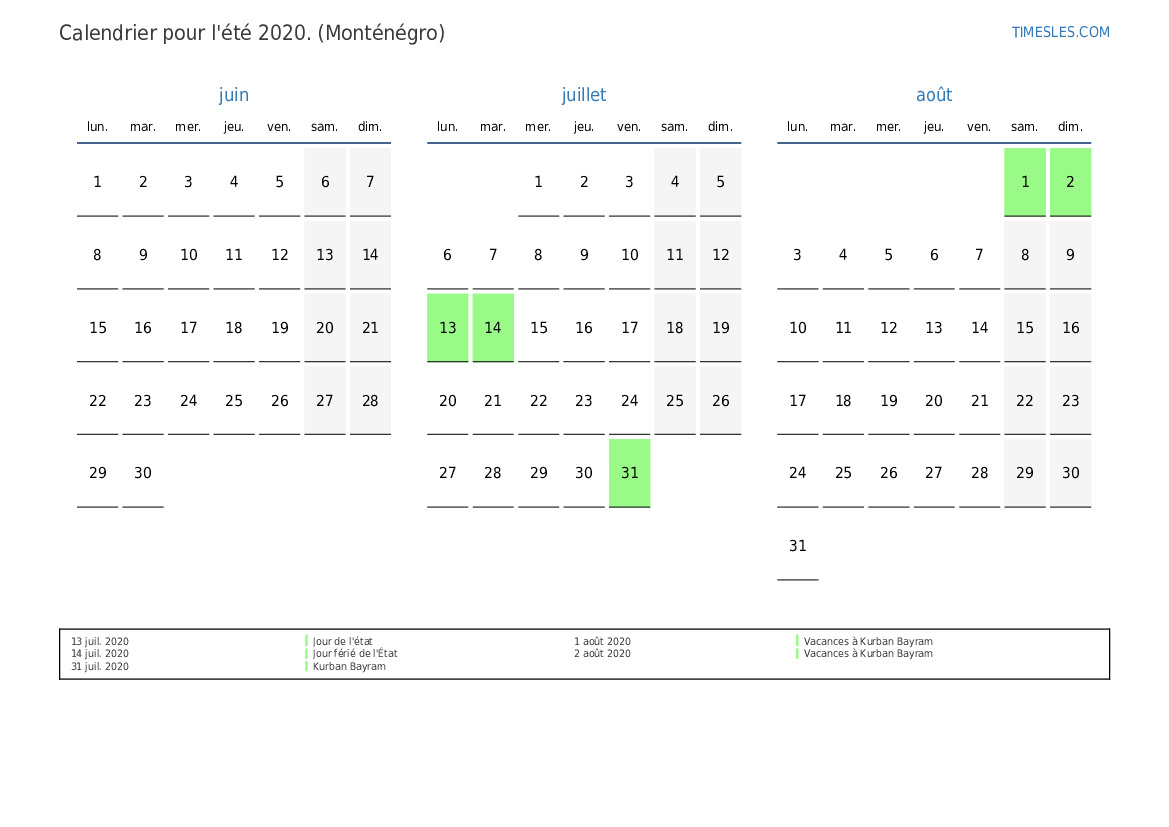Select 31 in the août calendar
Image resolution: width=1169 pixels, height=827 pixels.
pyautogui.click(x=797, y=546)
